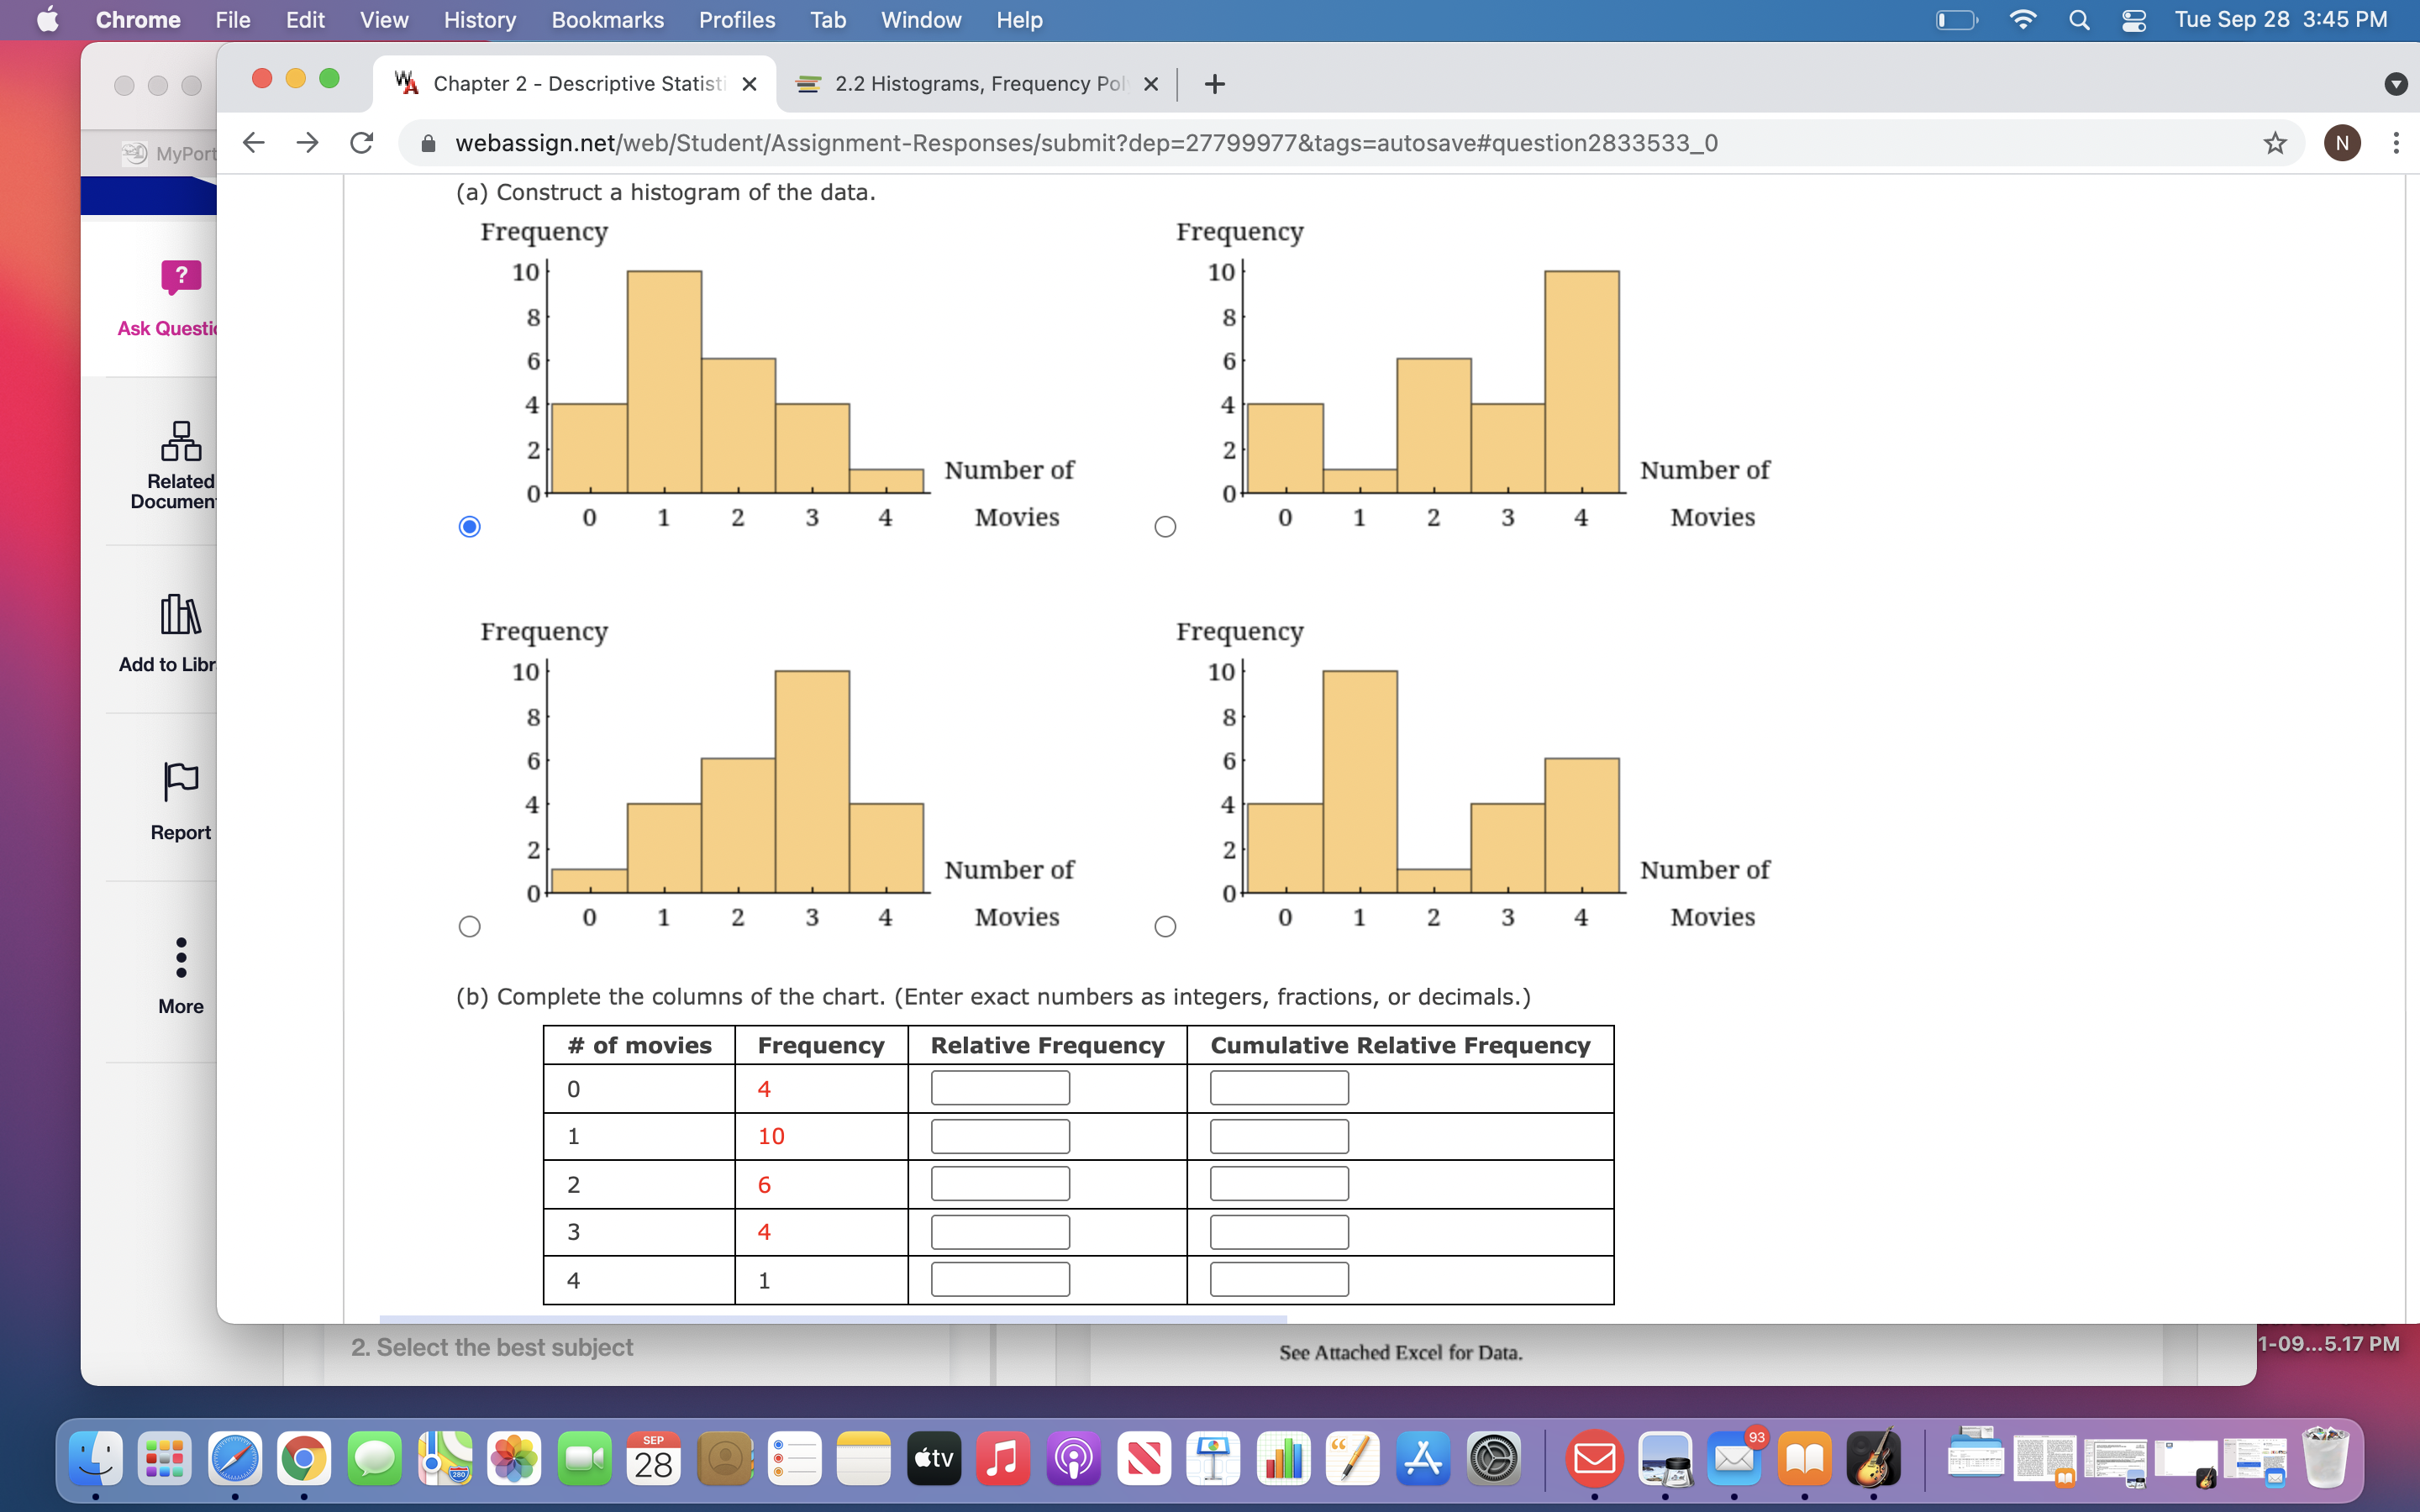2420x1512 pixels.
Task: Click add new tab button
Action: pyautogui.click(x=1214, y=81)
